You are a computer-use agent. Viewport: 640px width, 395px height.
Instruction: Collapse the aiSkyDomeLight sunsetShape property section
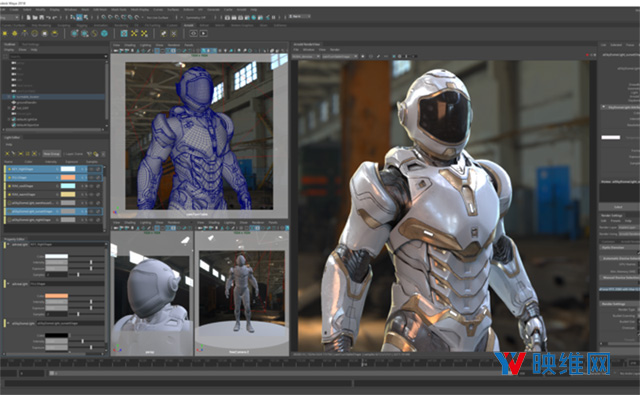pyautogui.click(x=8, y=323)
